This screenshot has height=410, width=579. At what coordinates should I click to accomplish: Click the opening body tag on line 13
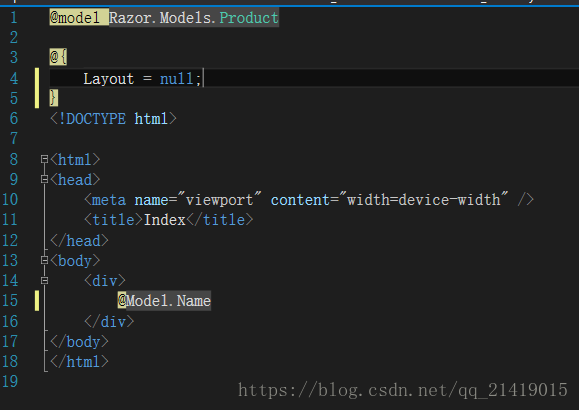click(x=75, y=261)
